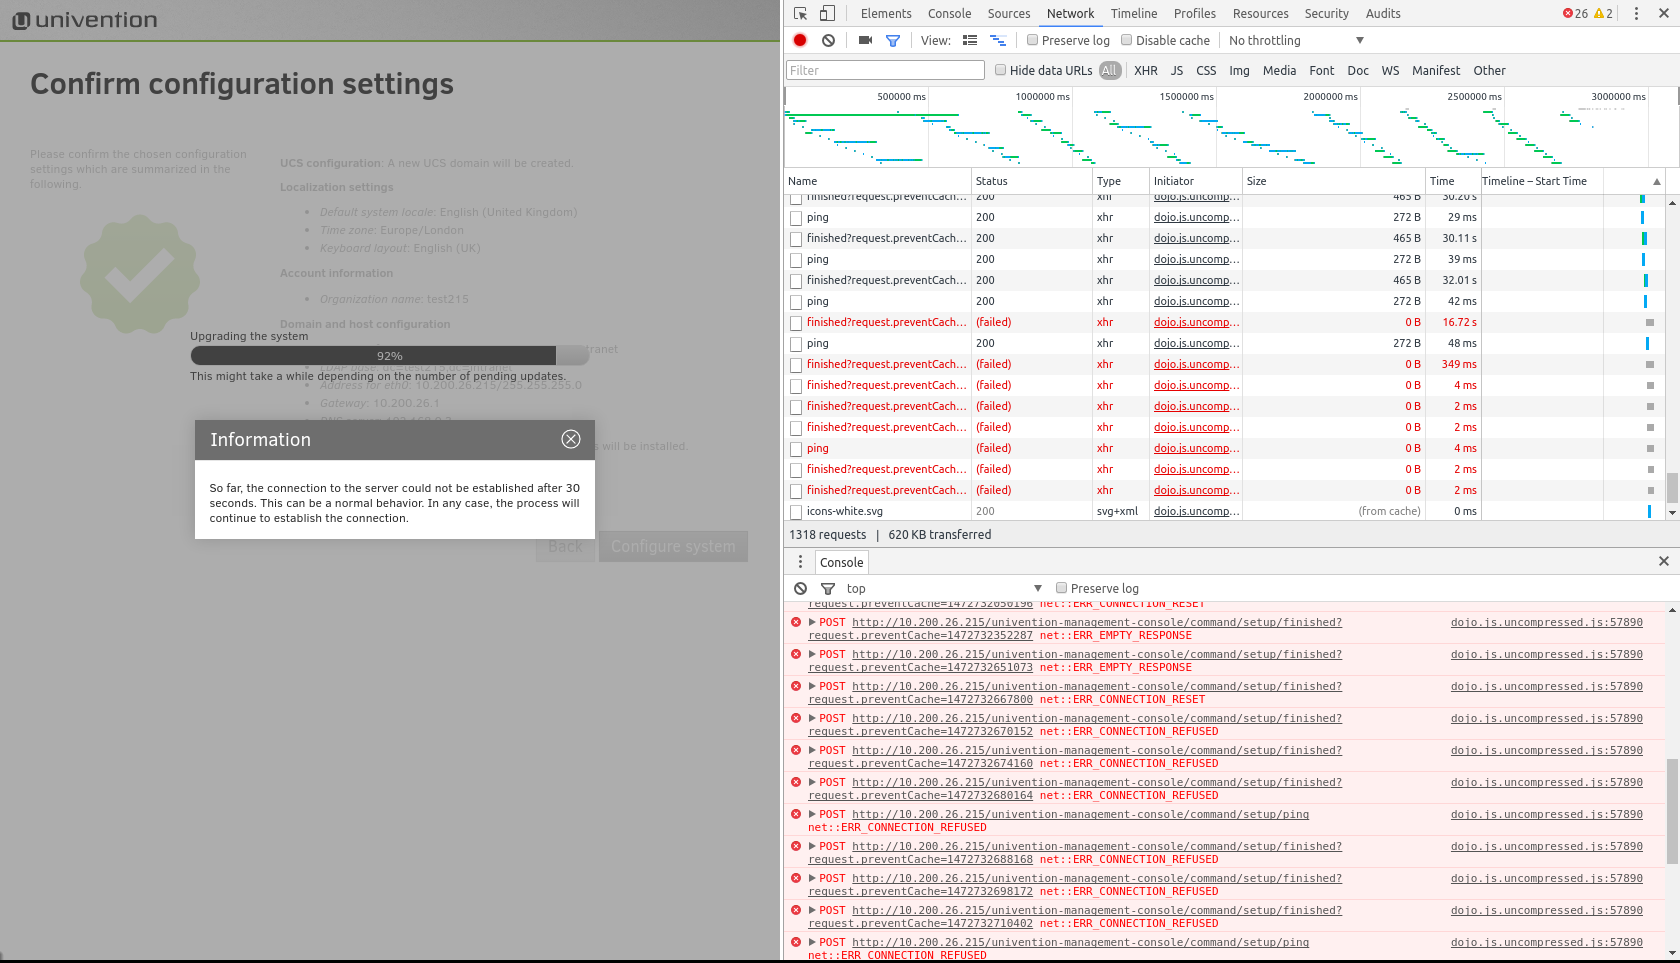This screenshot has height=963, width=1680.
Task: Switch to large request rows view
Action: coord(970,41)
